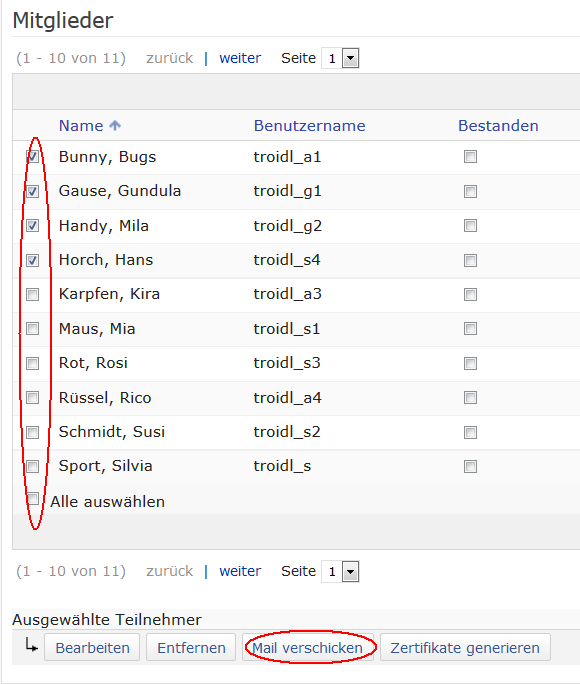Click Zertifikate generieren button
Image resolution: width=580 pixels, height=684 pixels.
[465, 648]
